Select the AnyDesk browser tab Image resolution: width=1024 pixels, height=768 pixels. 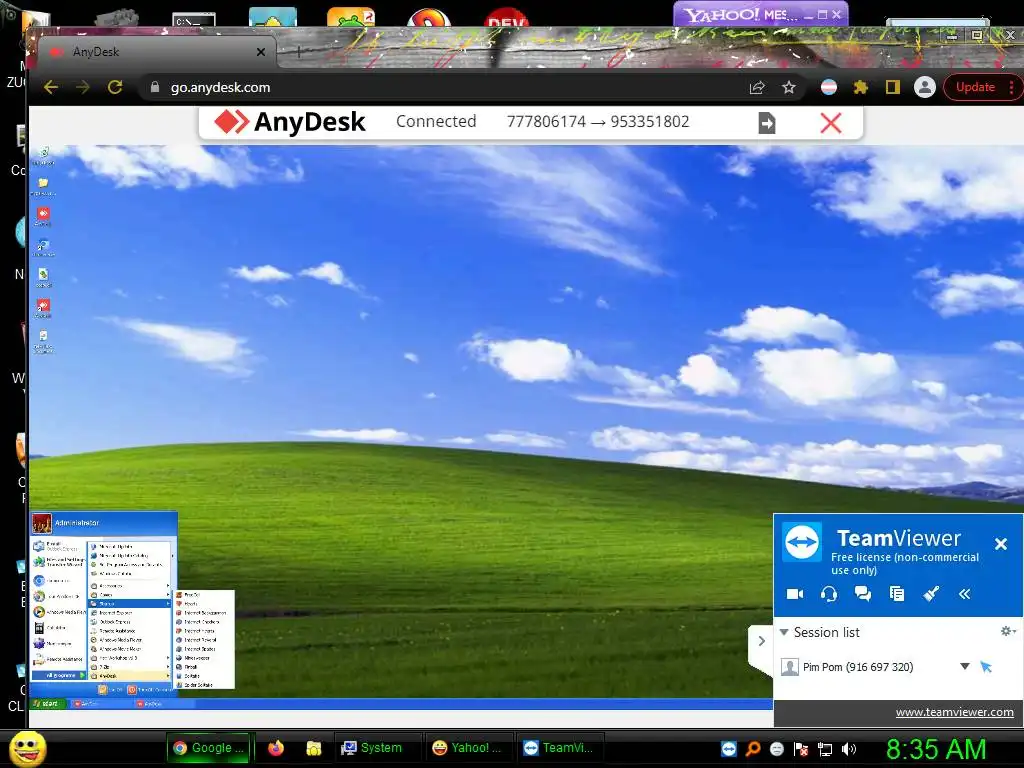point(157,52)
